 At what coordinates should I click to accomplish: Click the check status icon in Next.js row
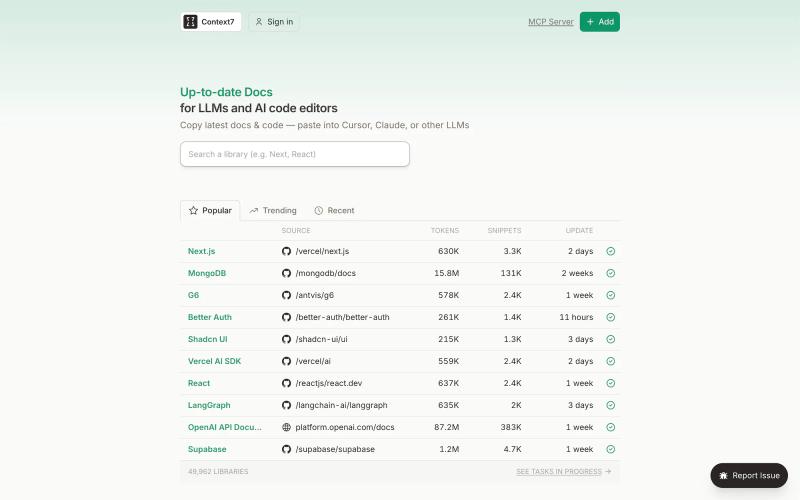pos(611,251)
